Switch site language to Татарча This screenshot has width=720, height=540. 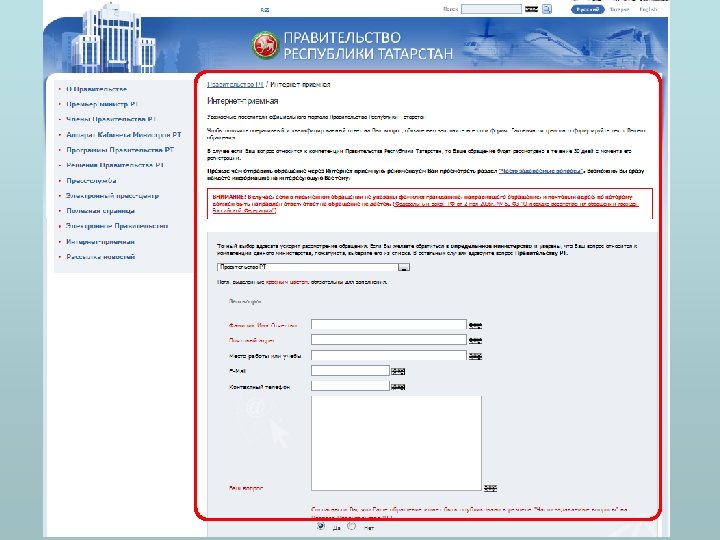click(619, 9)
